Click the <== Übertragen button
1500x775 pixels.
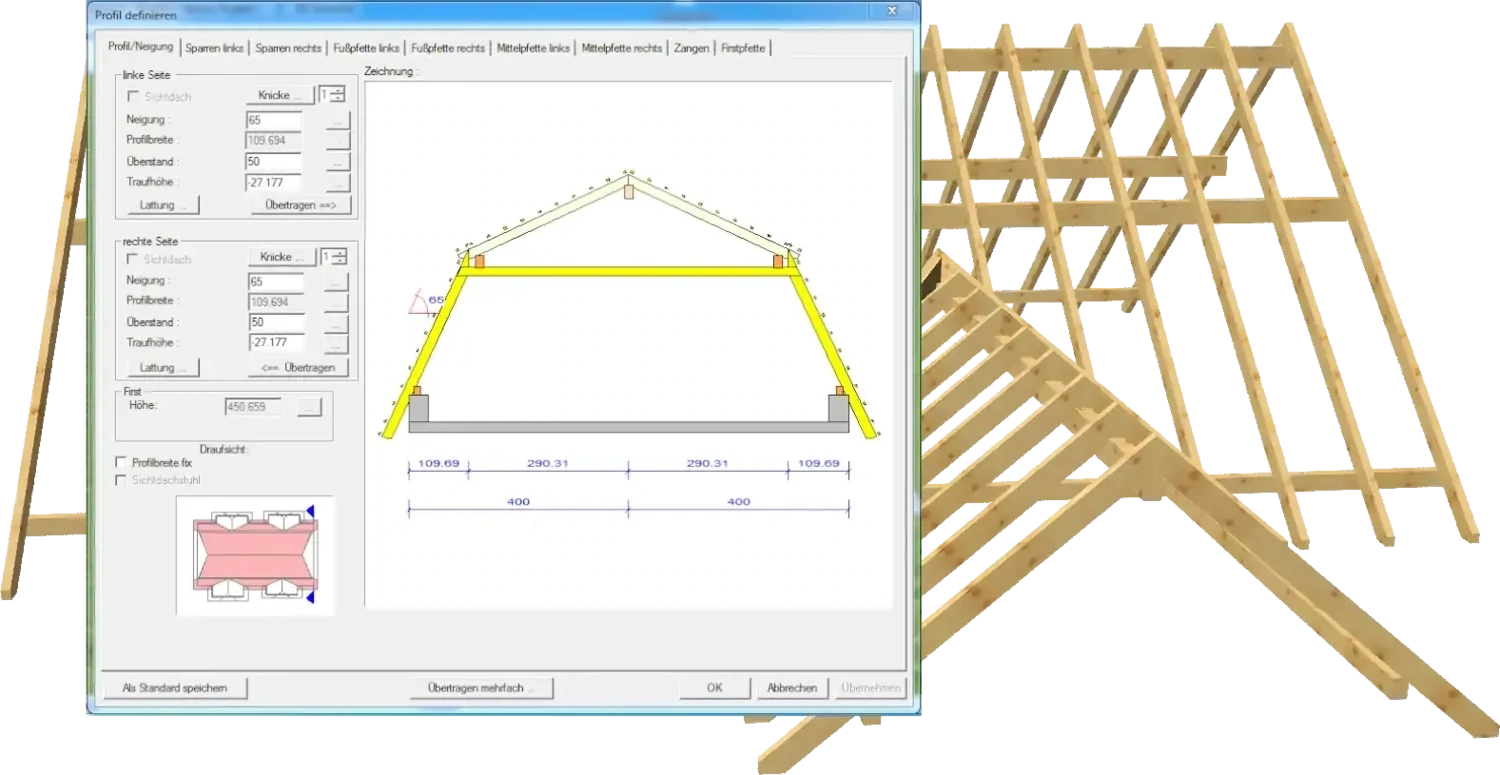tap(298, 367)
